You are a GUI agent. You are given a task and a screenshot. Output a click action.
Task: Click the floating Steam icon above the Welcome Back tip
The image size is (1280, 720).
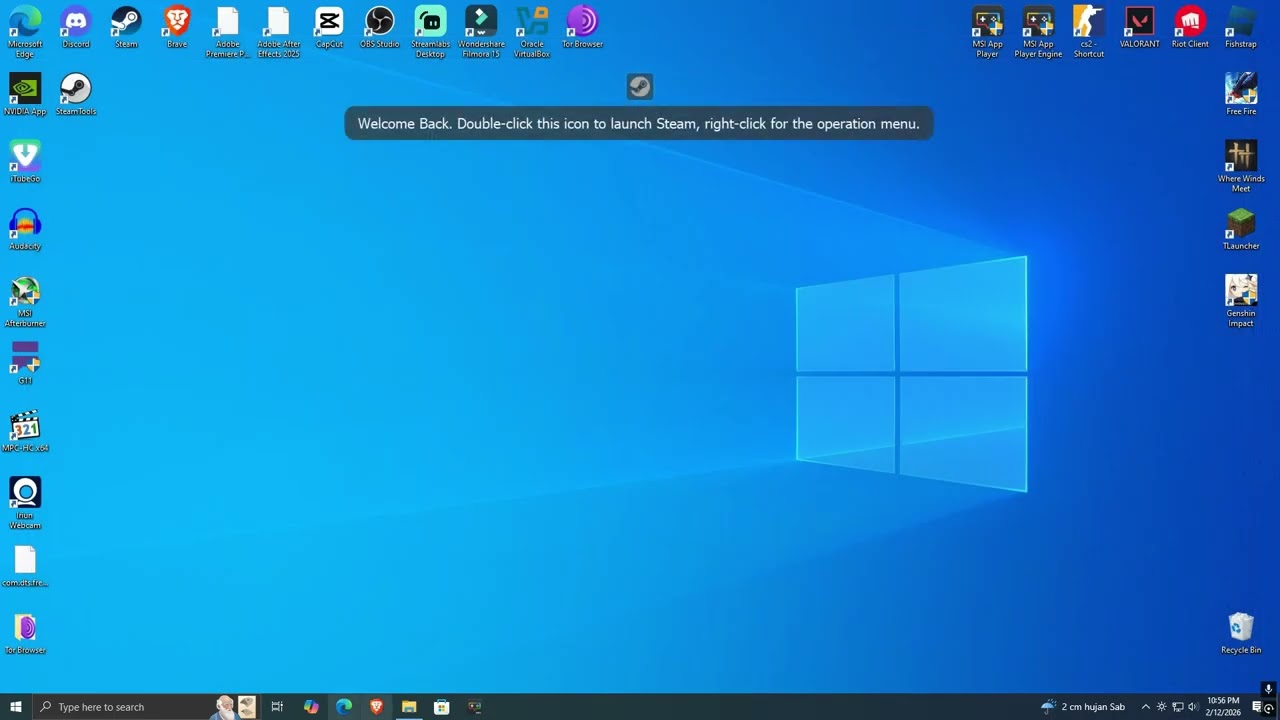640,87
